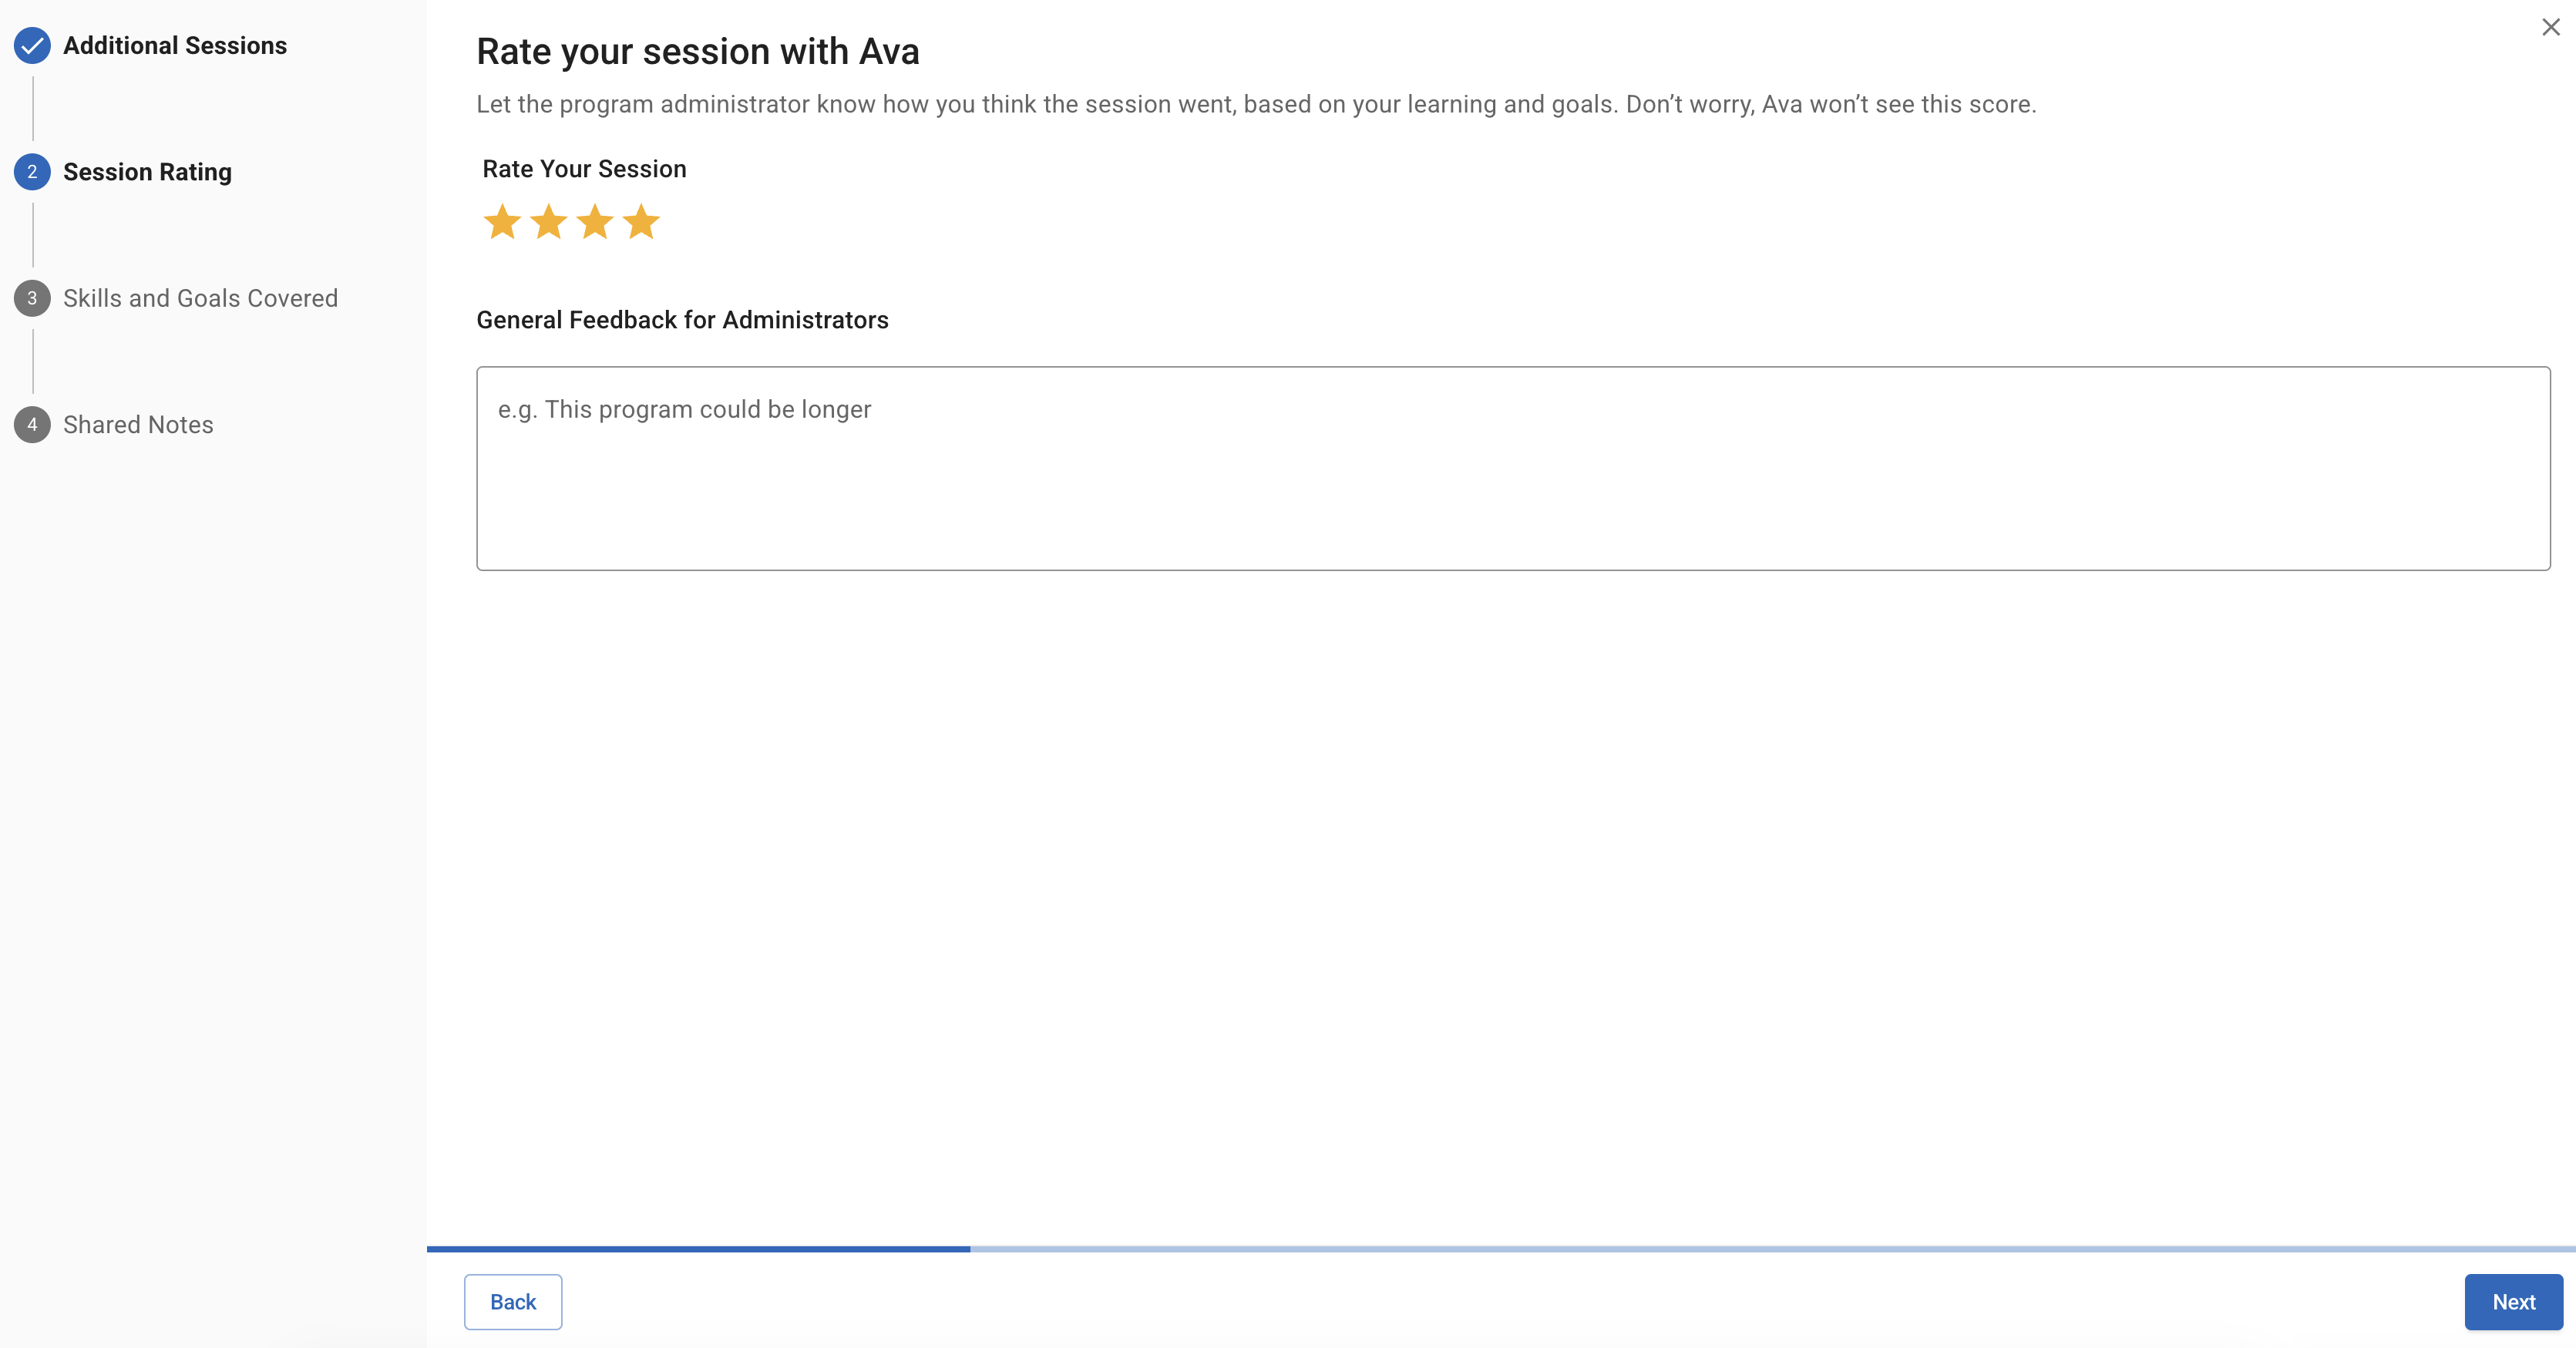Proceed with the Next button
This screenshot has height=1348, width=2576.
pyautogui.click(x=2513, y=1302)
